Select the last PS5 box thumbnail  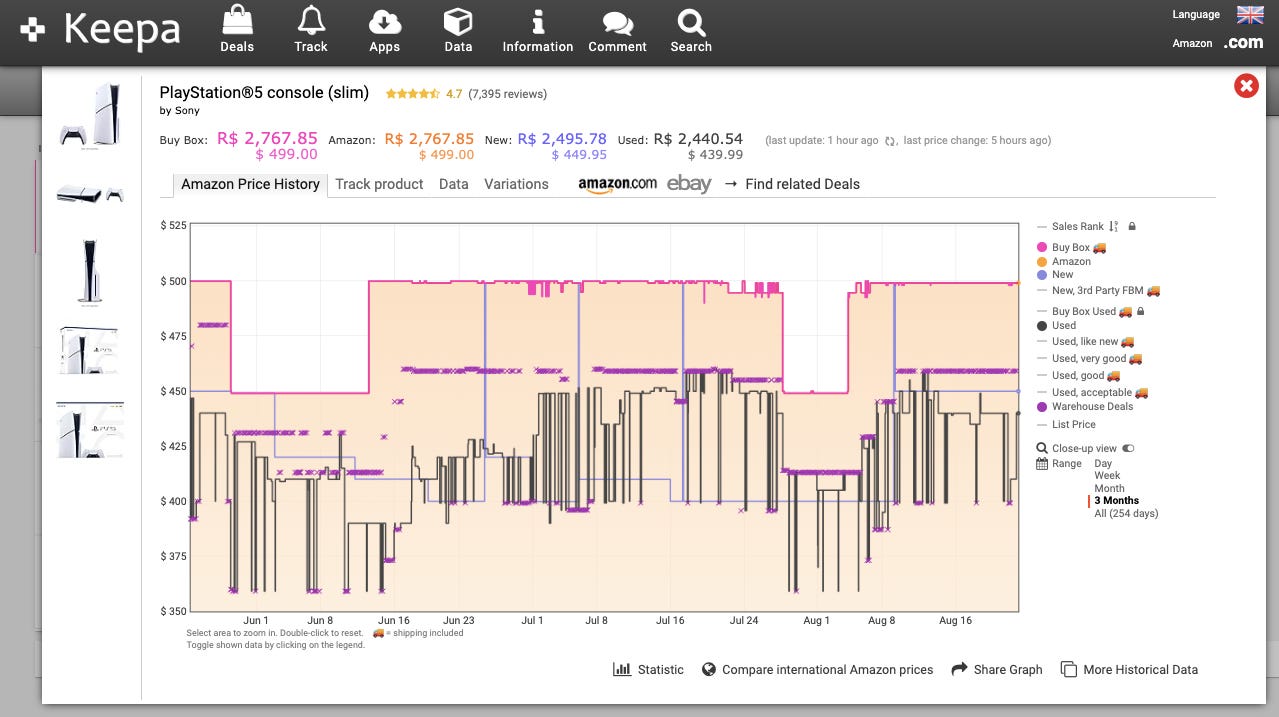91,430
